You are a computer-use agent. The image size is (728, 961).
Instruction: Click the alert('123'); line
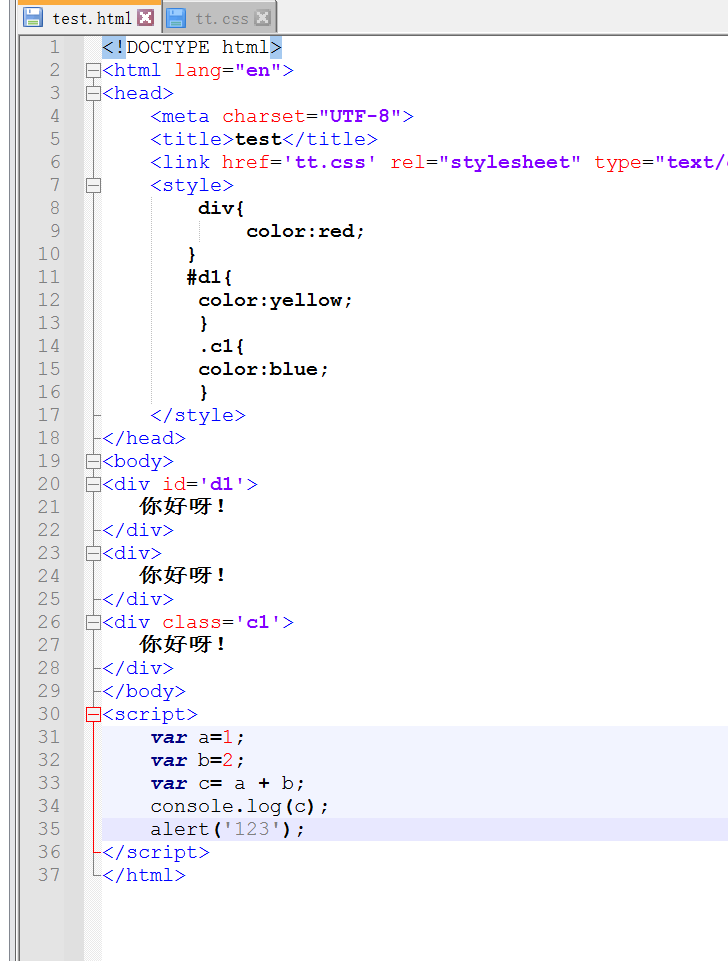[227, 829]
